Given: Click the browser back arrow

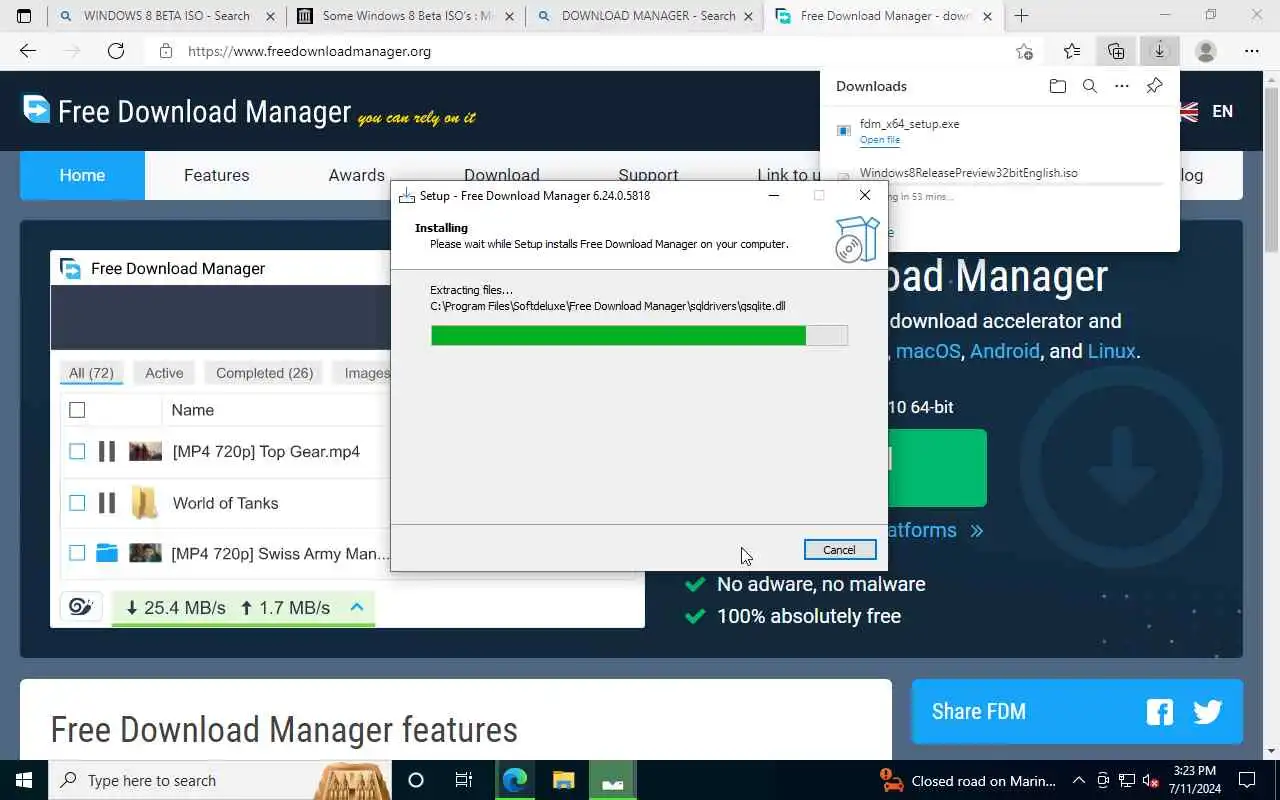Looking at the screenshot, I should (28, 51).
